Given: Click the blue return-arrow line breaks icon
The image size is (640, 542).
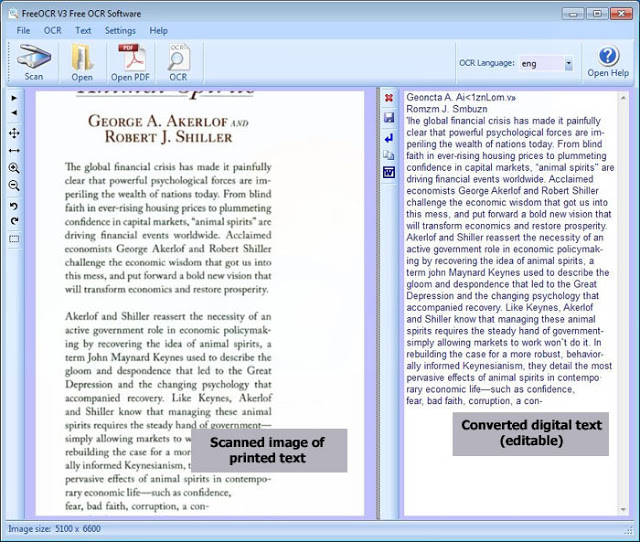Looking at the screenshot, I should pos(389,138).
